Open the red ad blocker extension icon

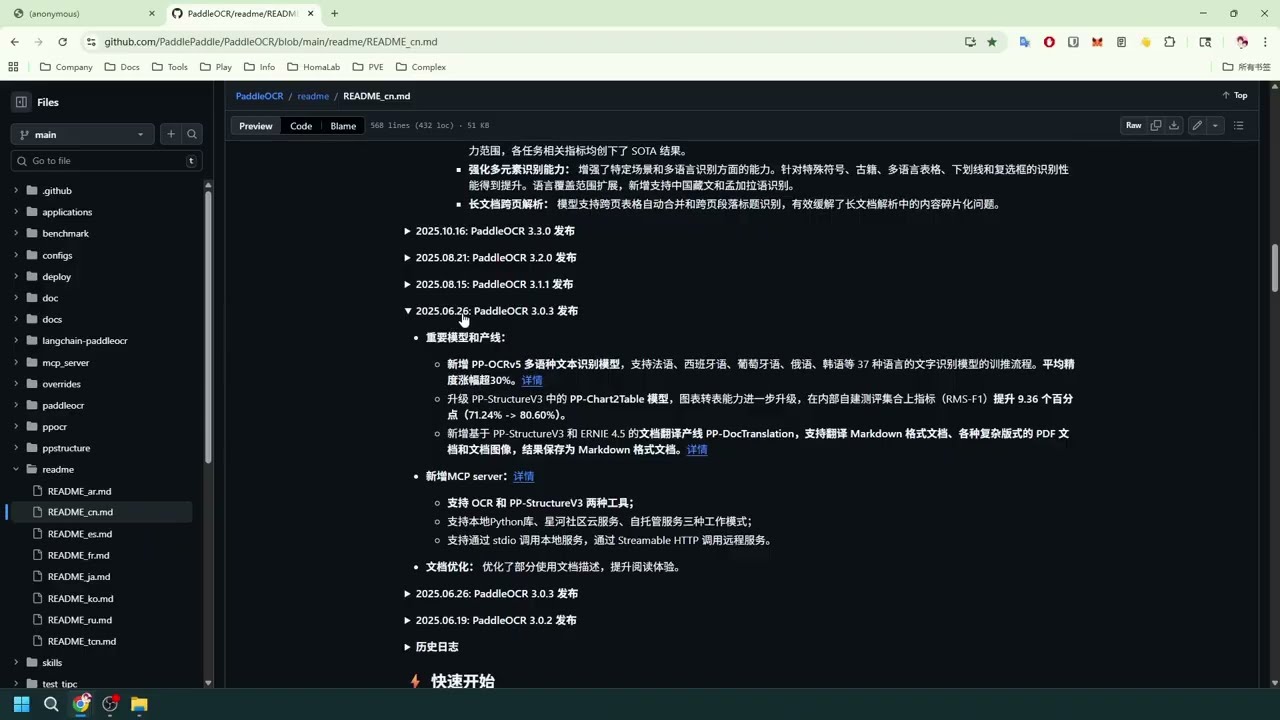pyautogui.click(x=1049, y=42)
